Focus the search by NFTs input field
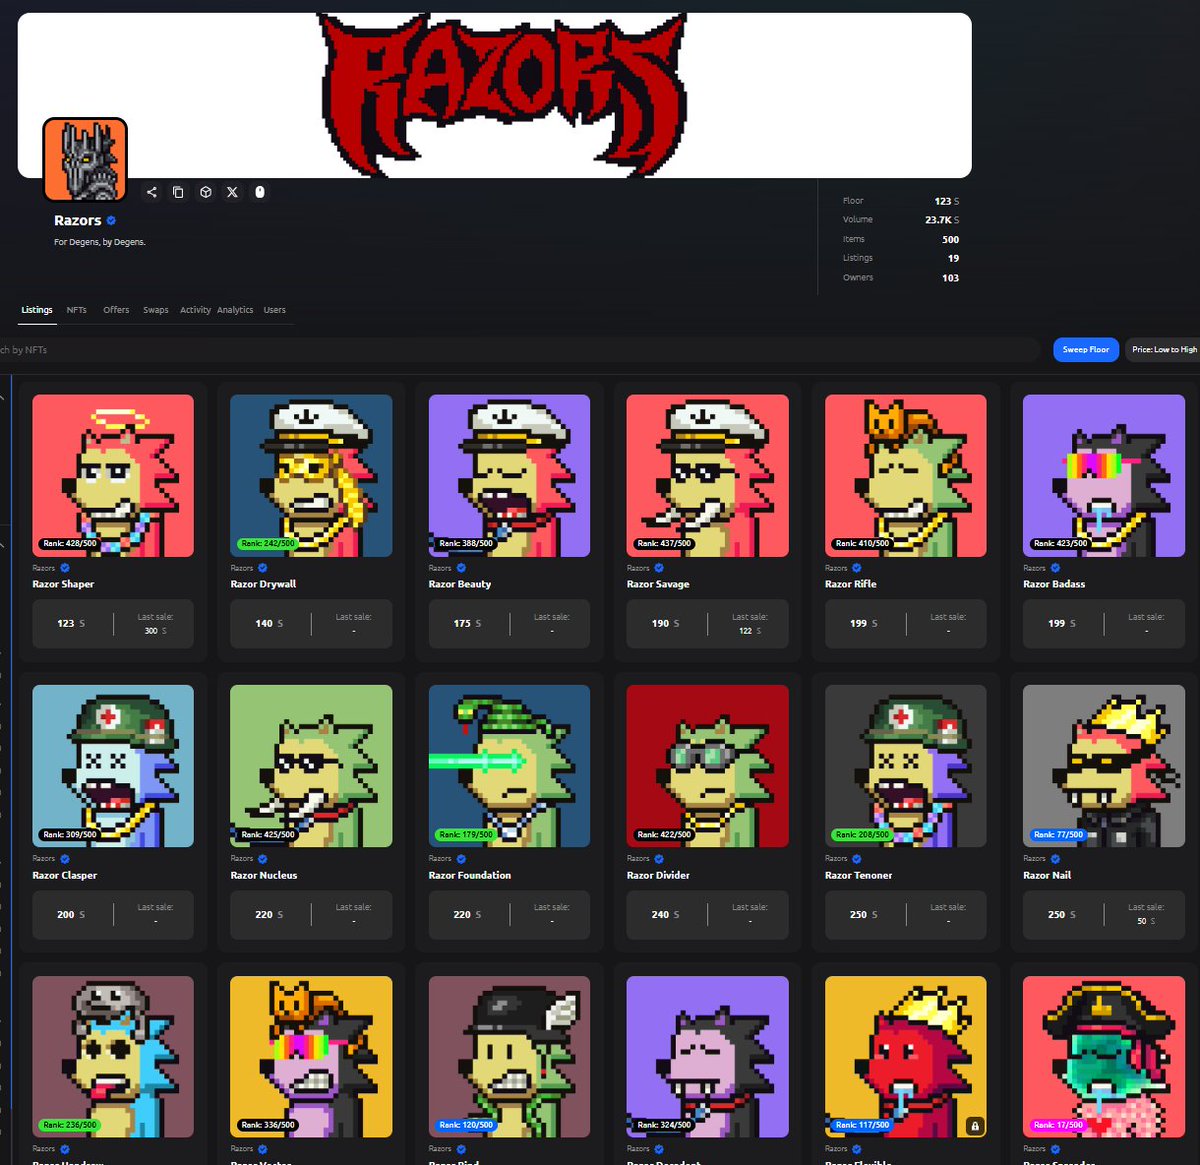Screen dimensions: 1200x1165 pos(520,350)
